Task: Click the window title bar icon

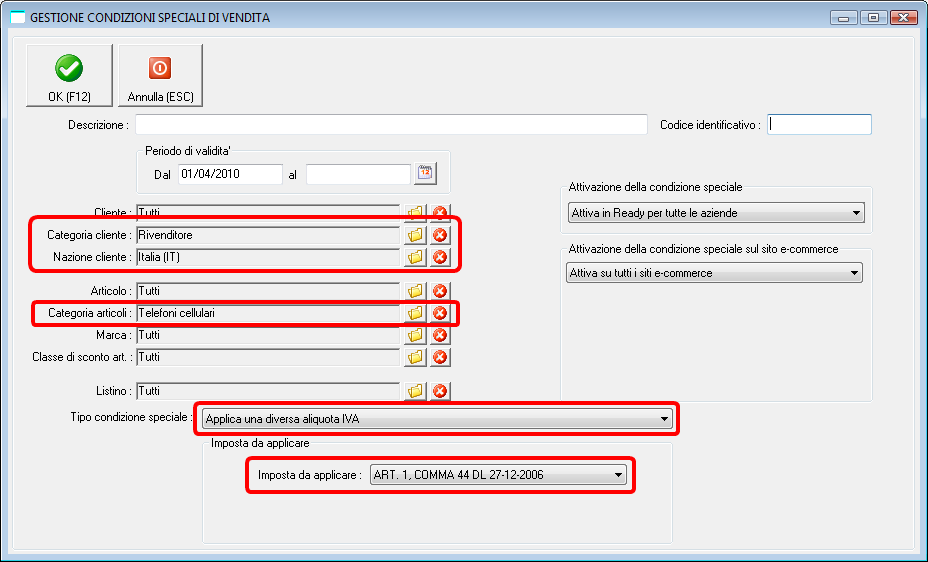Action: pyautogui.click(x=18, y=17)
